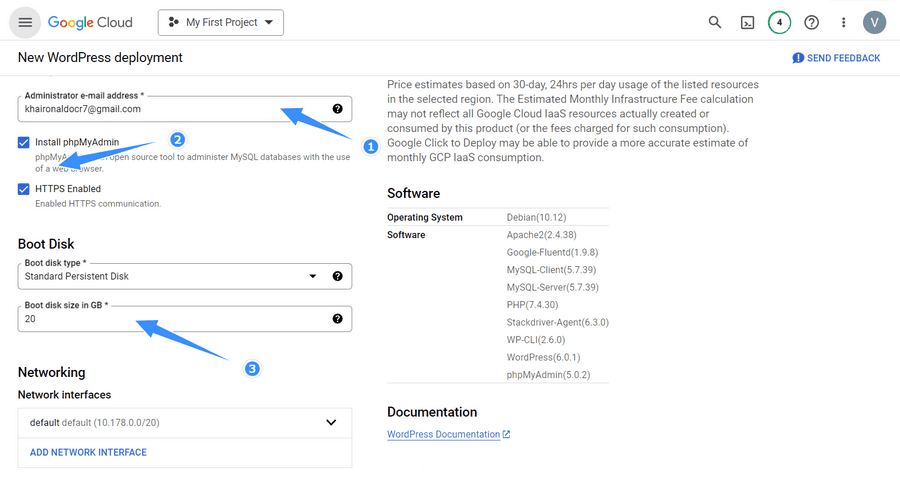Click the Google Cloud logo

(x=90, y=22)
